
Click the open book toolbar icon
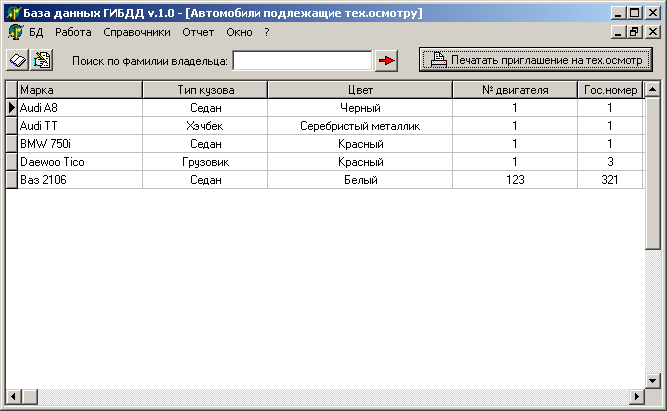[x=17, y=60]
